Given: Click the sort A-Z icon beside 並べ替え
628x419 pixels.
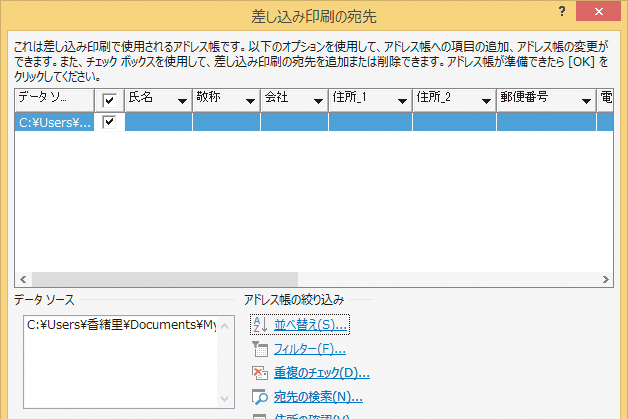Looking at the screenshot, I should (x=261, y=324).
